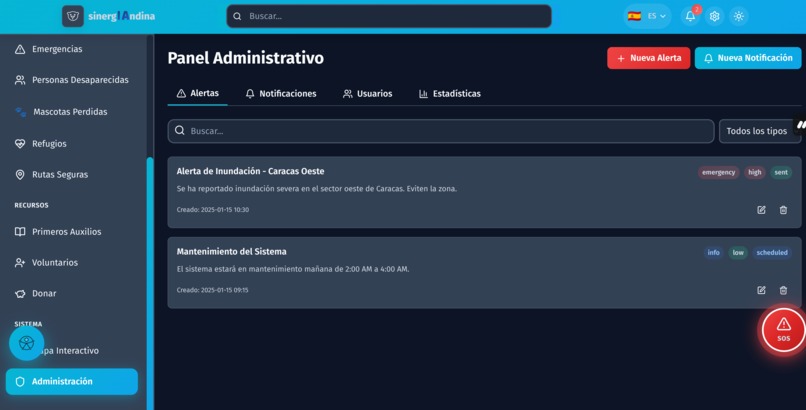The height and width of the screenshot is (410, 806).
Task: Click the sent status badge
Action: pos(781,172)
